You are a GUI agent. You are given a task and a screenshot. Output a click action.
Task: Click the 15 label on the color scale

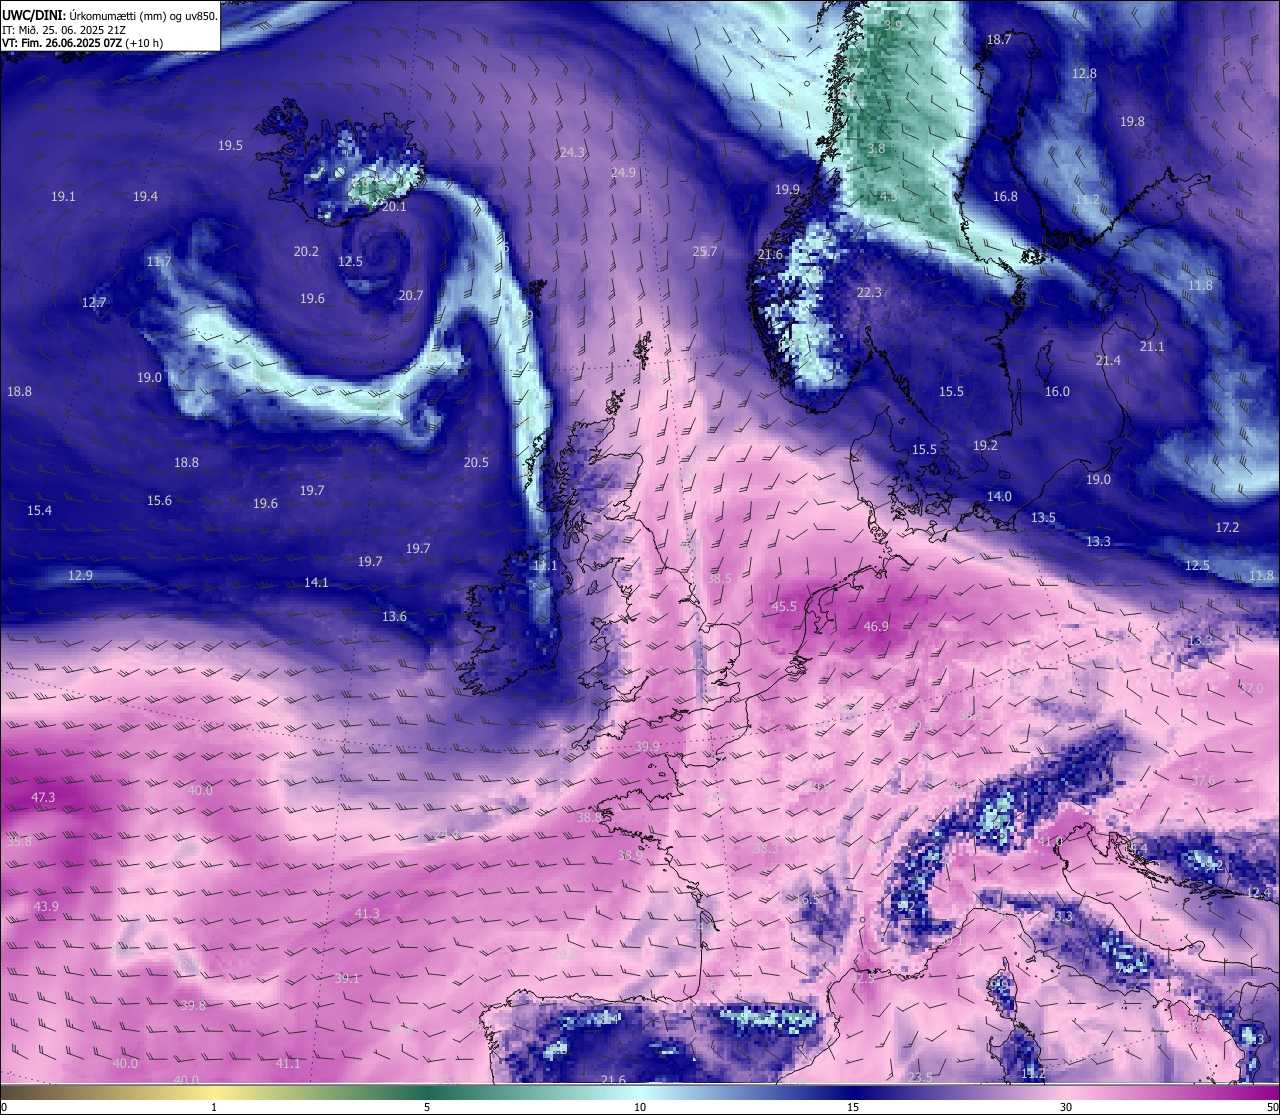(853, 1107)
